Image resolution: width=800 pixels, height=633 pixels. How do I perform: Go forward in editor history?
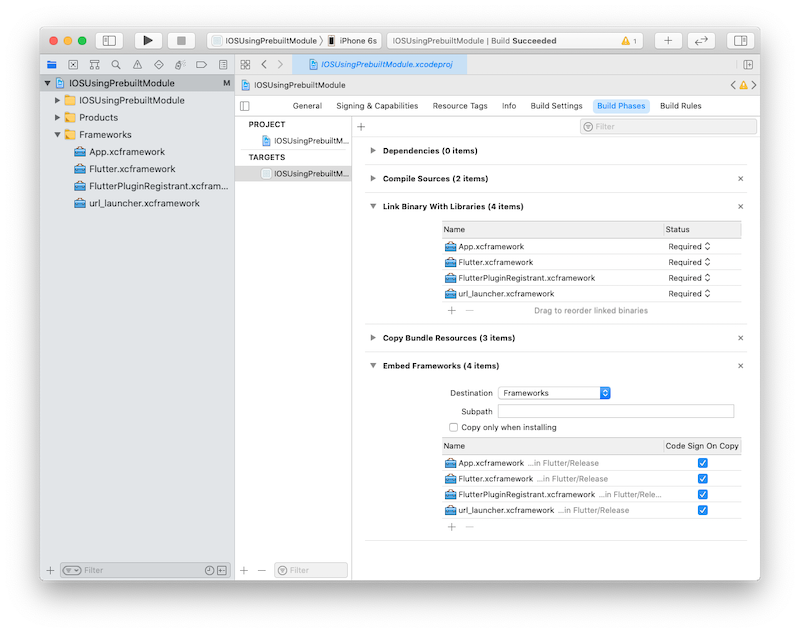[x=280, y=64]
